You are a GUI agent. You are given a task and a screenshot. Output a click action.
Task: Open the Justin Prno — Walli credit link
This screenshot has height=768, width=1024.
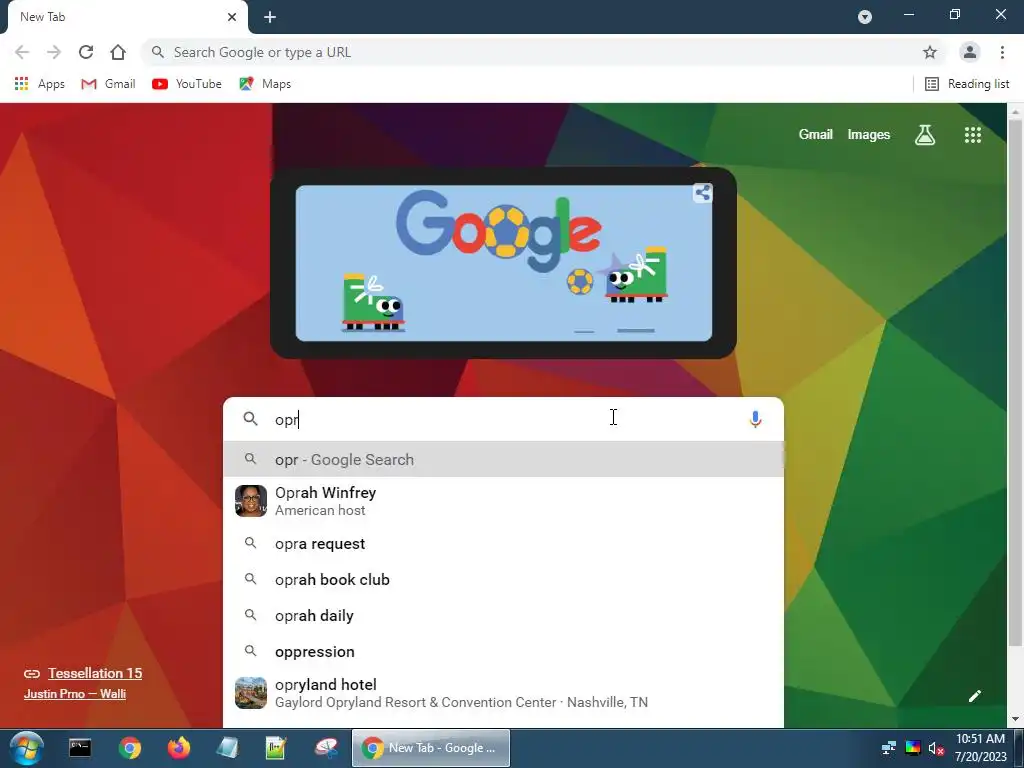tap(75, 694)
